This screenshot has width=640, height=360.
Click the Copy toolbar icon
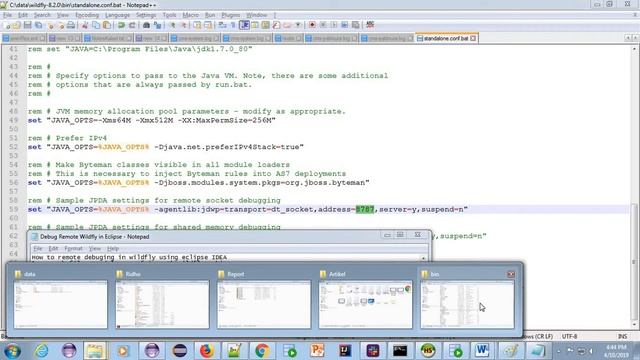click(96, 25)
